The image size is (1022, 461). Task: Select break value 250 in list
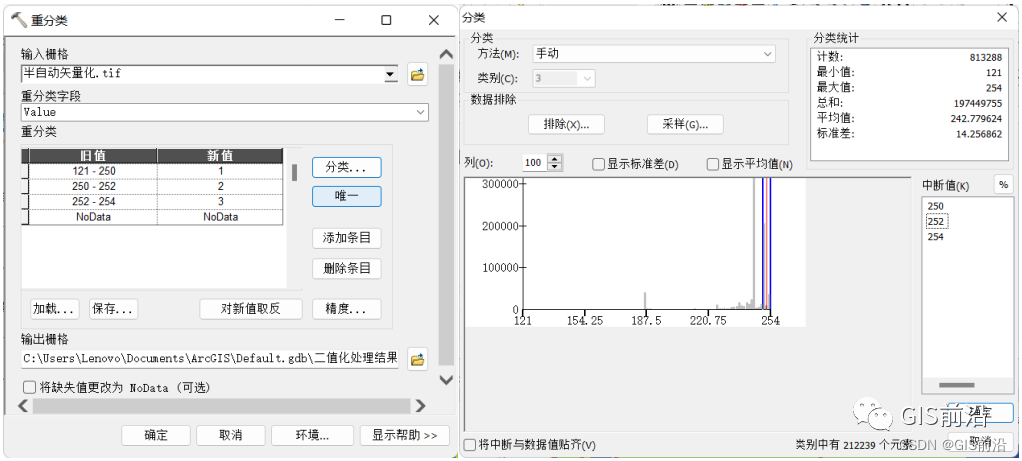coord(935,206)
